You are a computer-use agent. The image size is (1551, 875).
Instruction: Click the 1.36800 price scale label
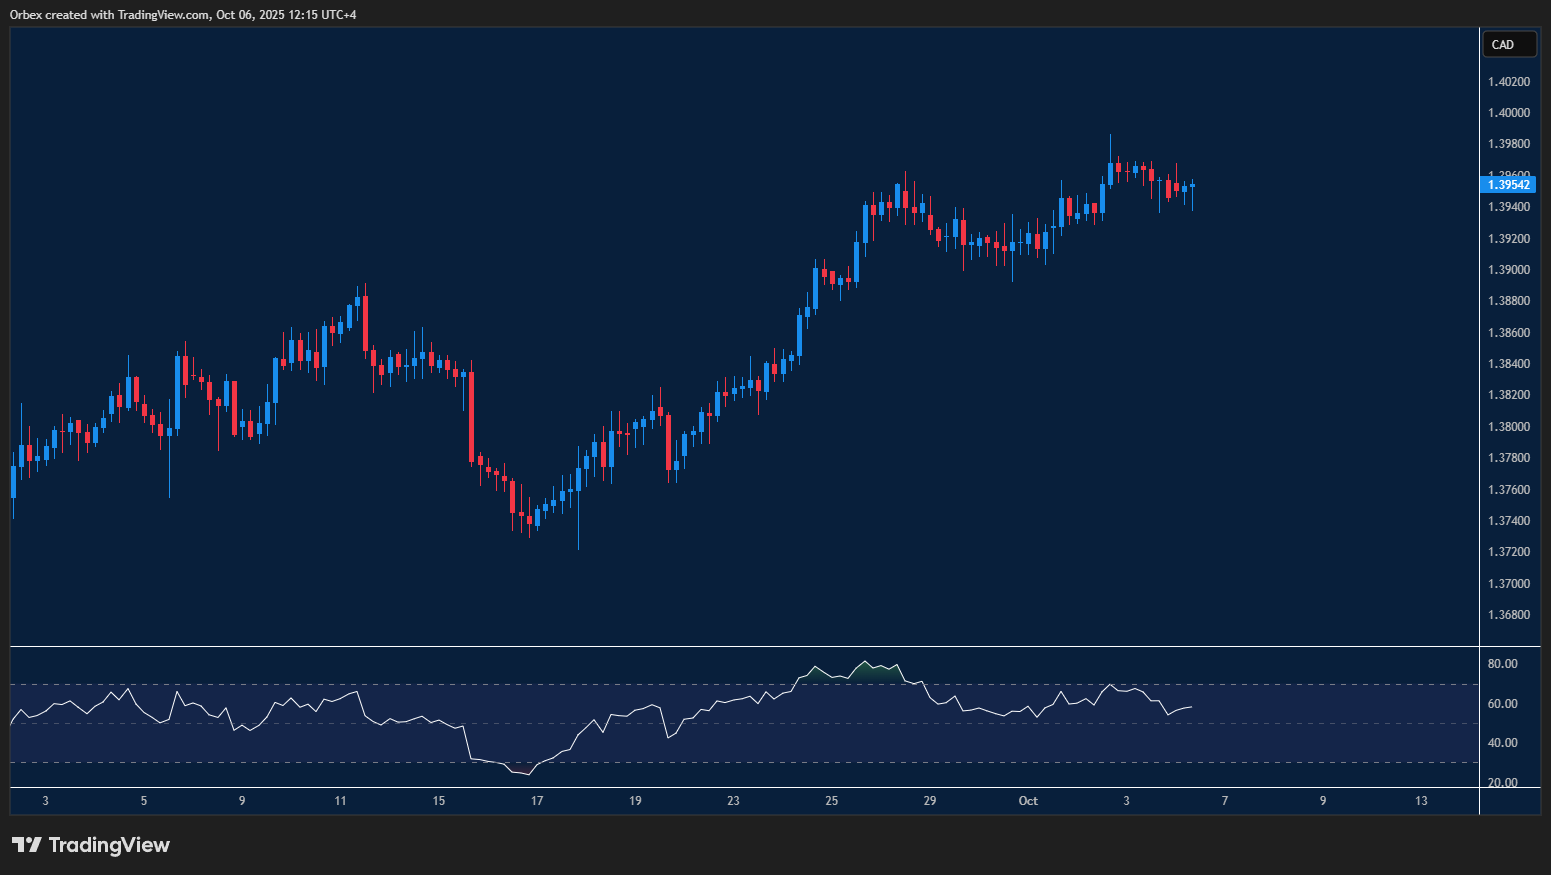point(1508,615)
